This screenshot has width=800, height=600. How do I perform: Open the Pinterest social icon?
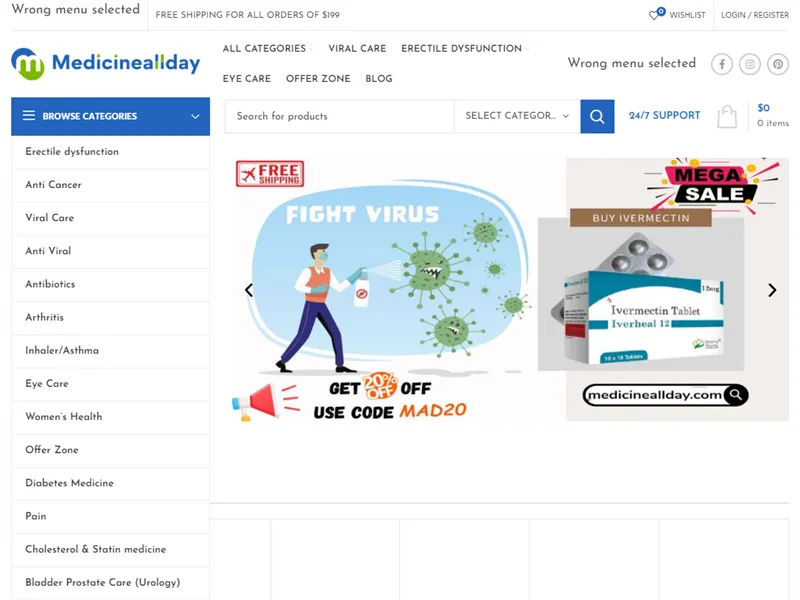778,64
